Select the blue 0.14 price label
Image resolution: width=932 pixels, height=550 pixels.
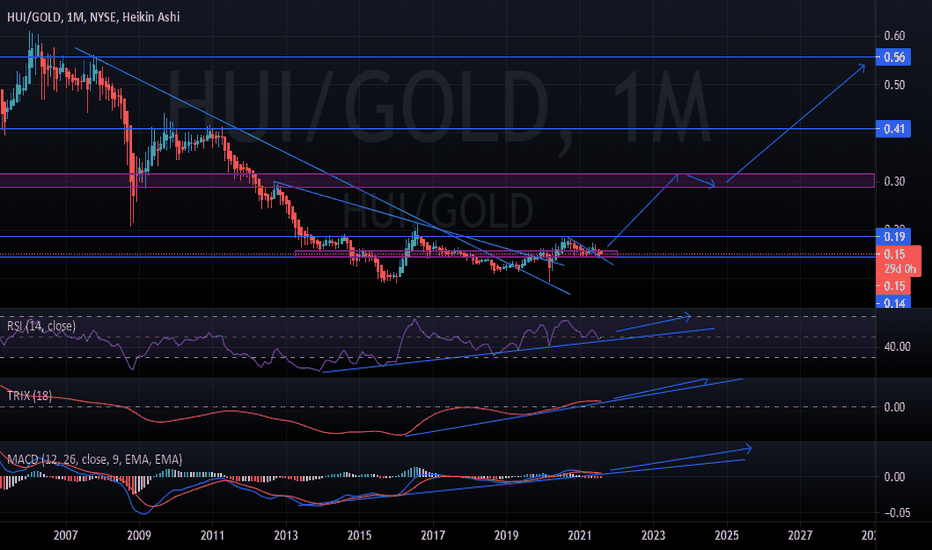pos(893,303)
